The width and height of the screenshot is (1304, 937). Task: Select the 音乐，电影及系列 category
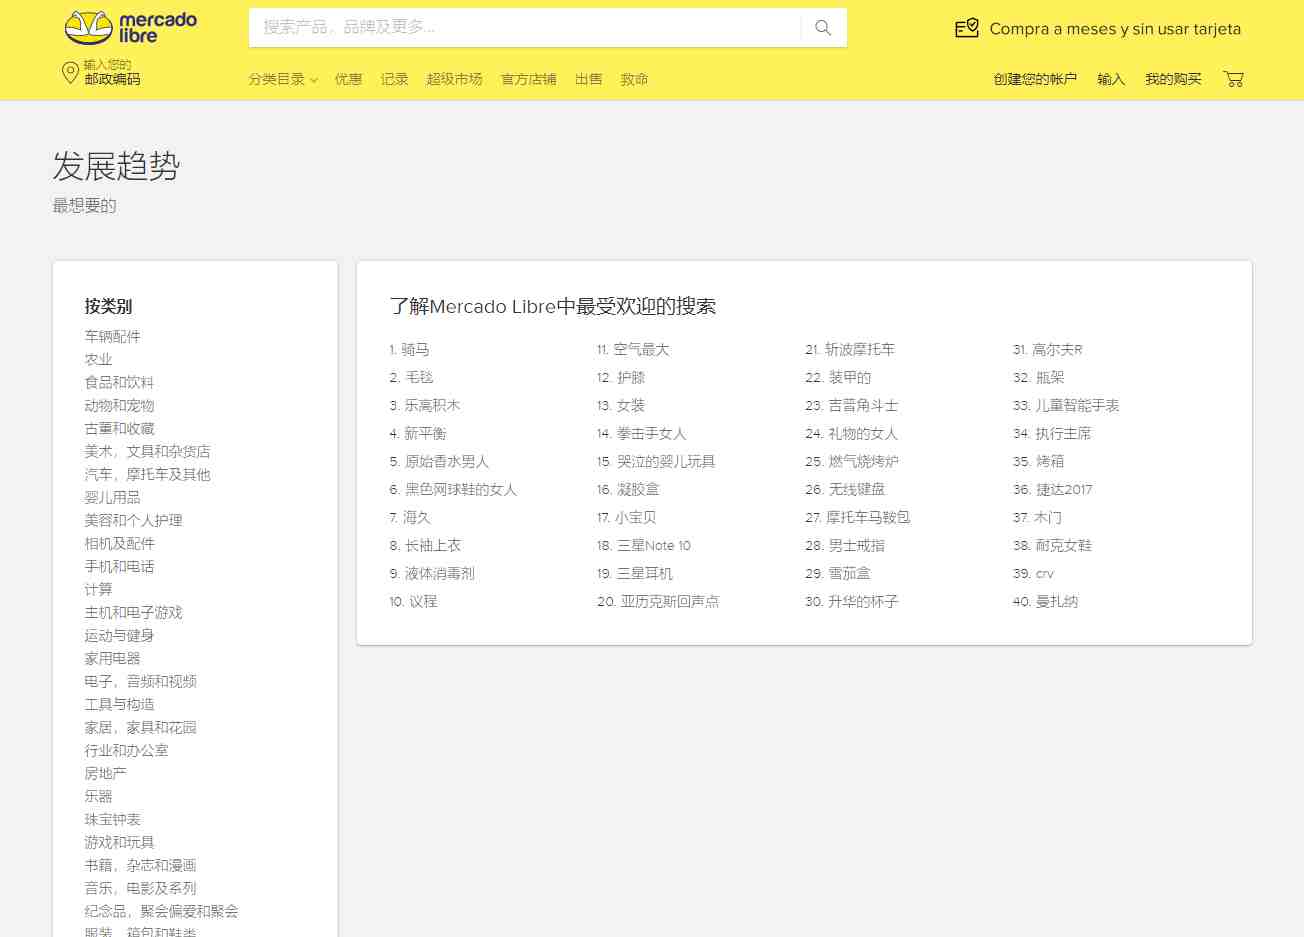pos(140,888)
